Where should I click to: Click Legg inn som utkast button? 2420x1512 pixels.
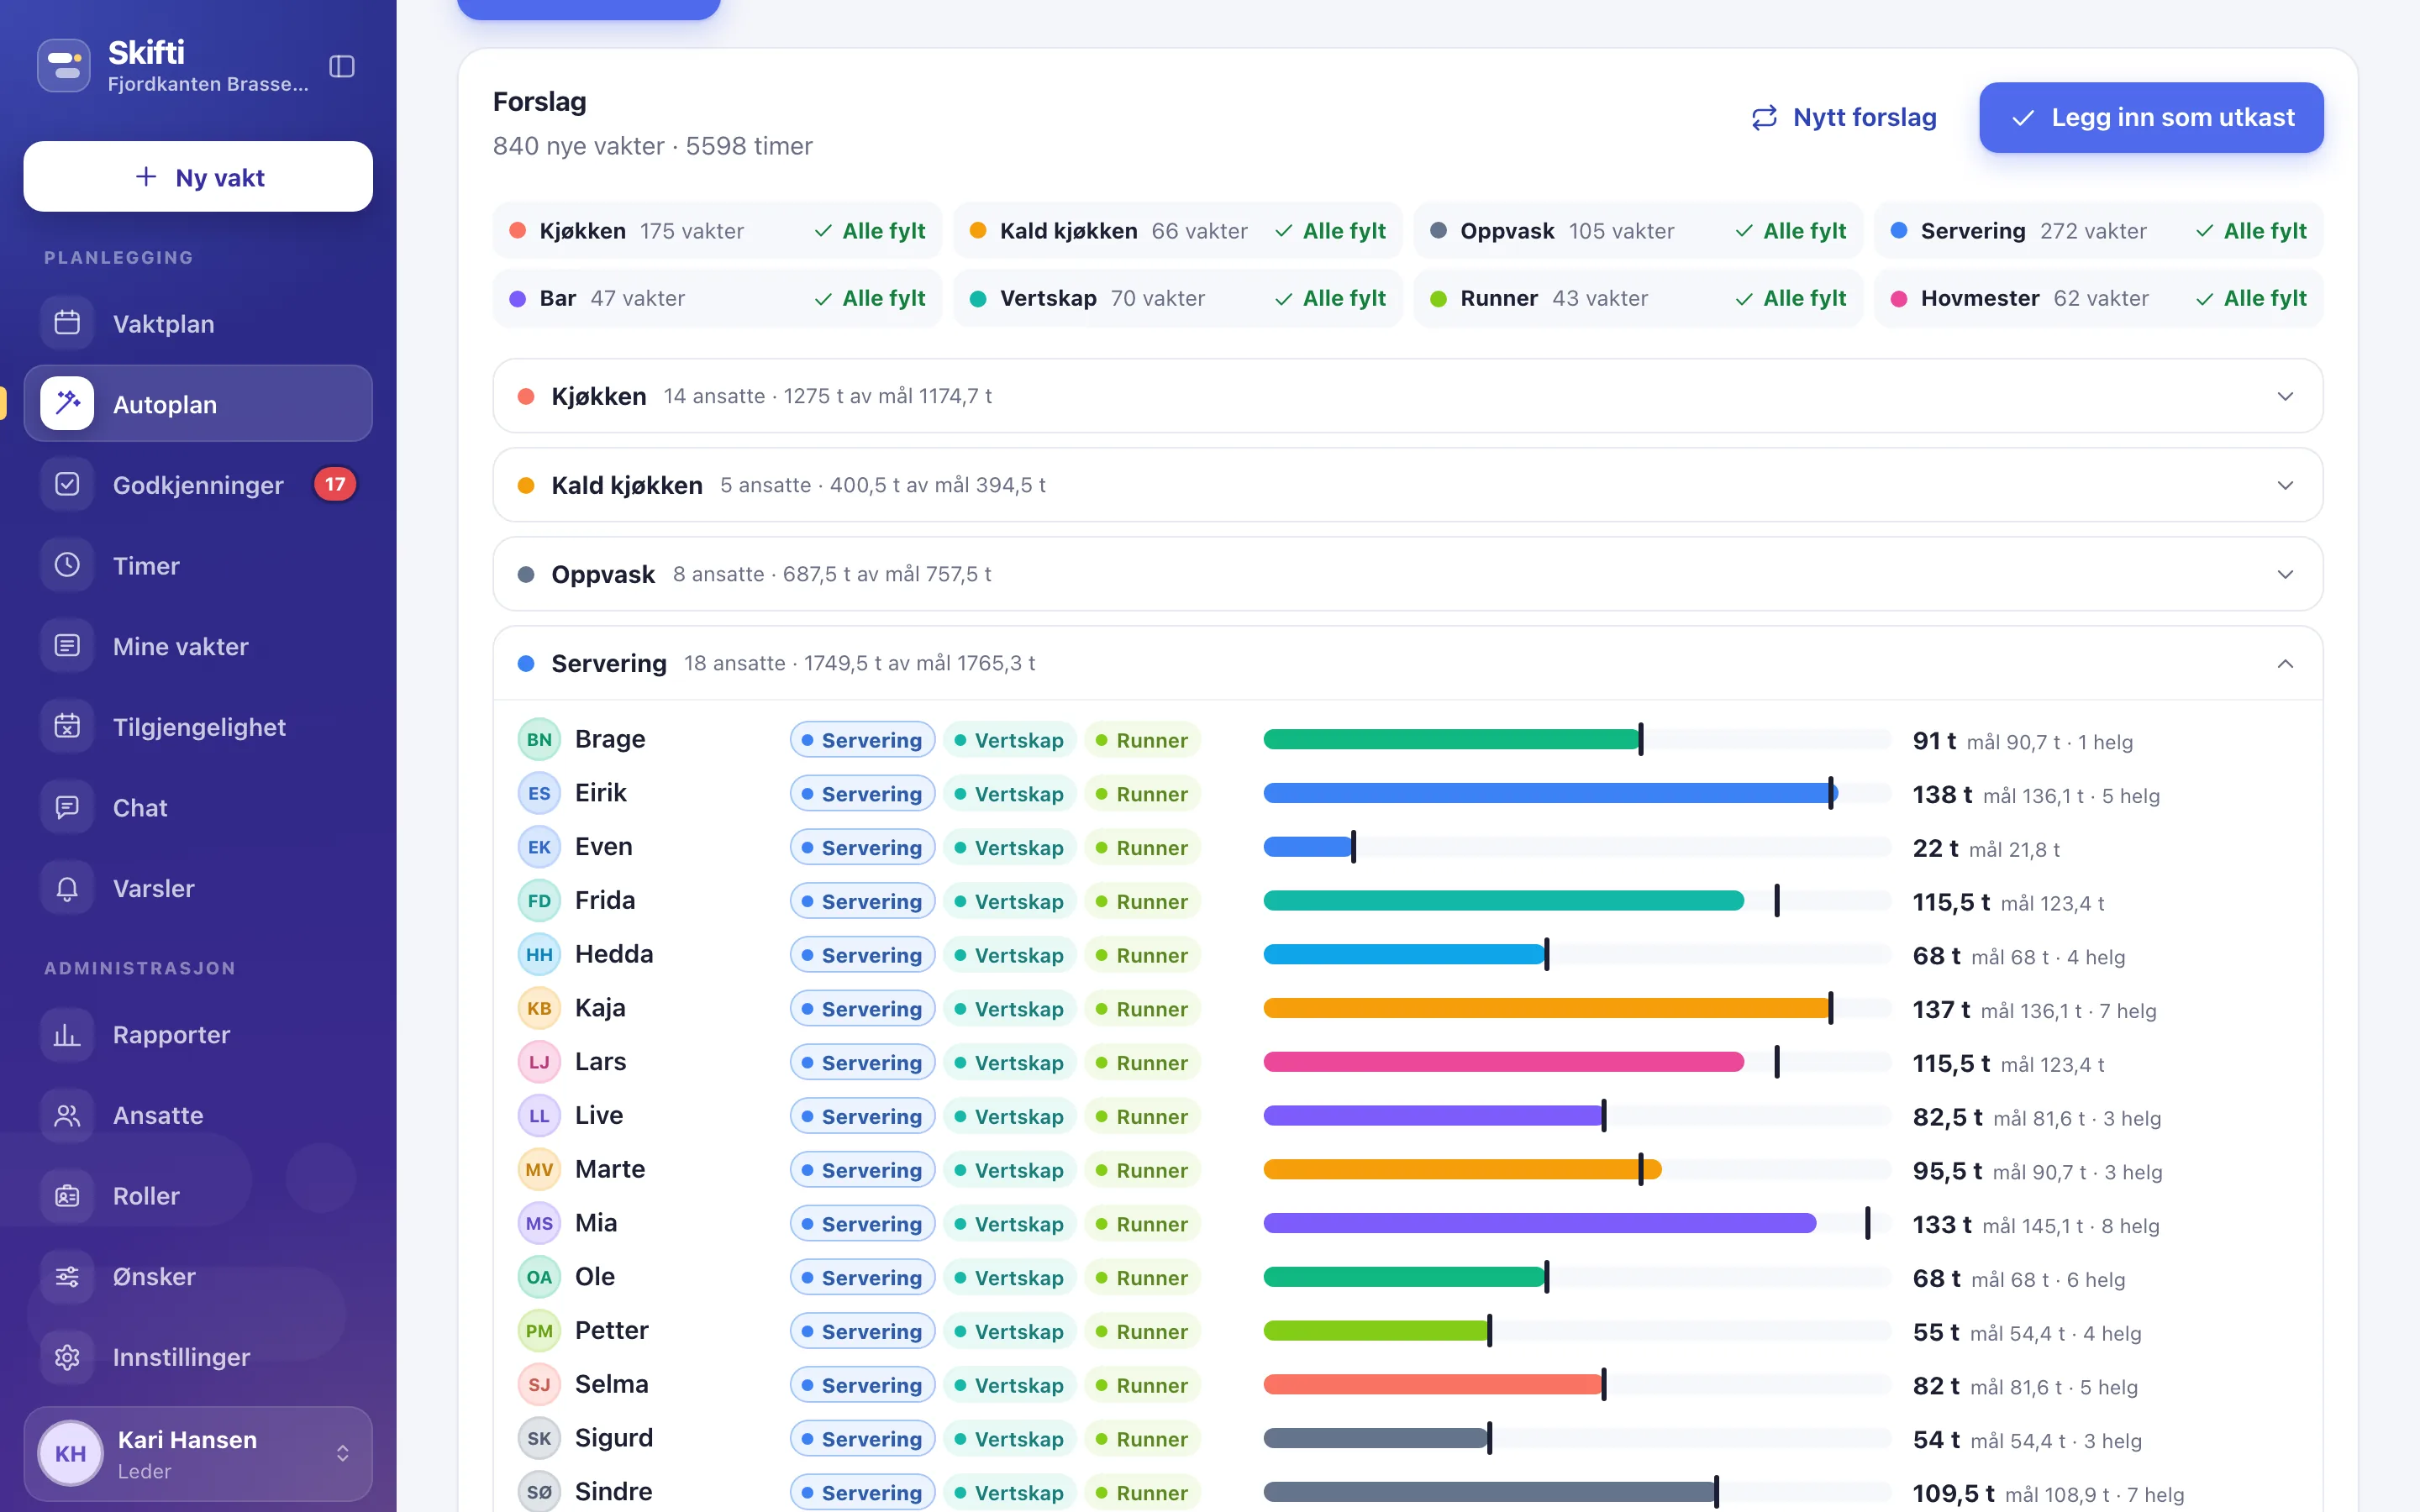coord(2151,117)
